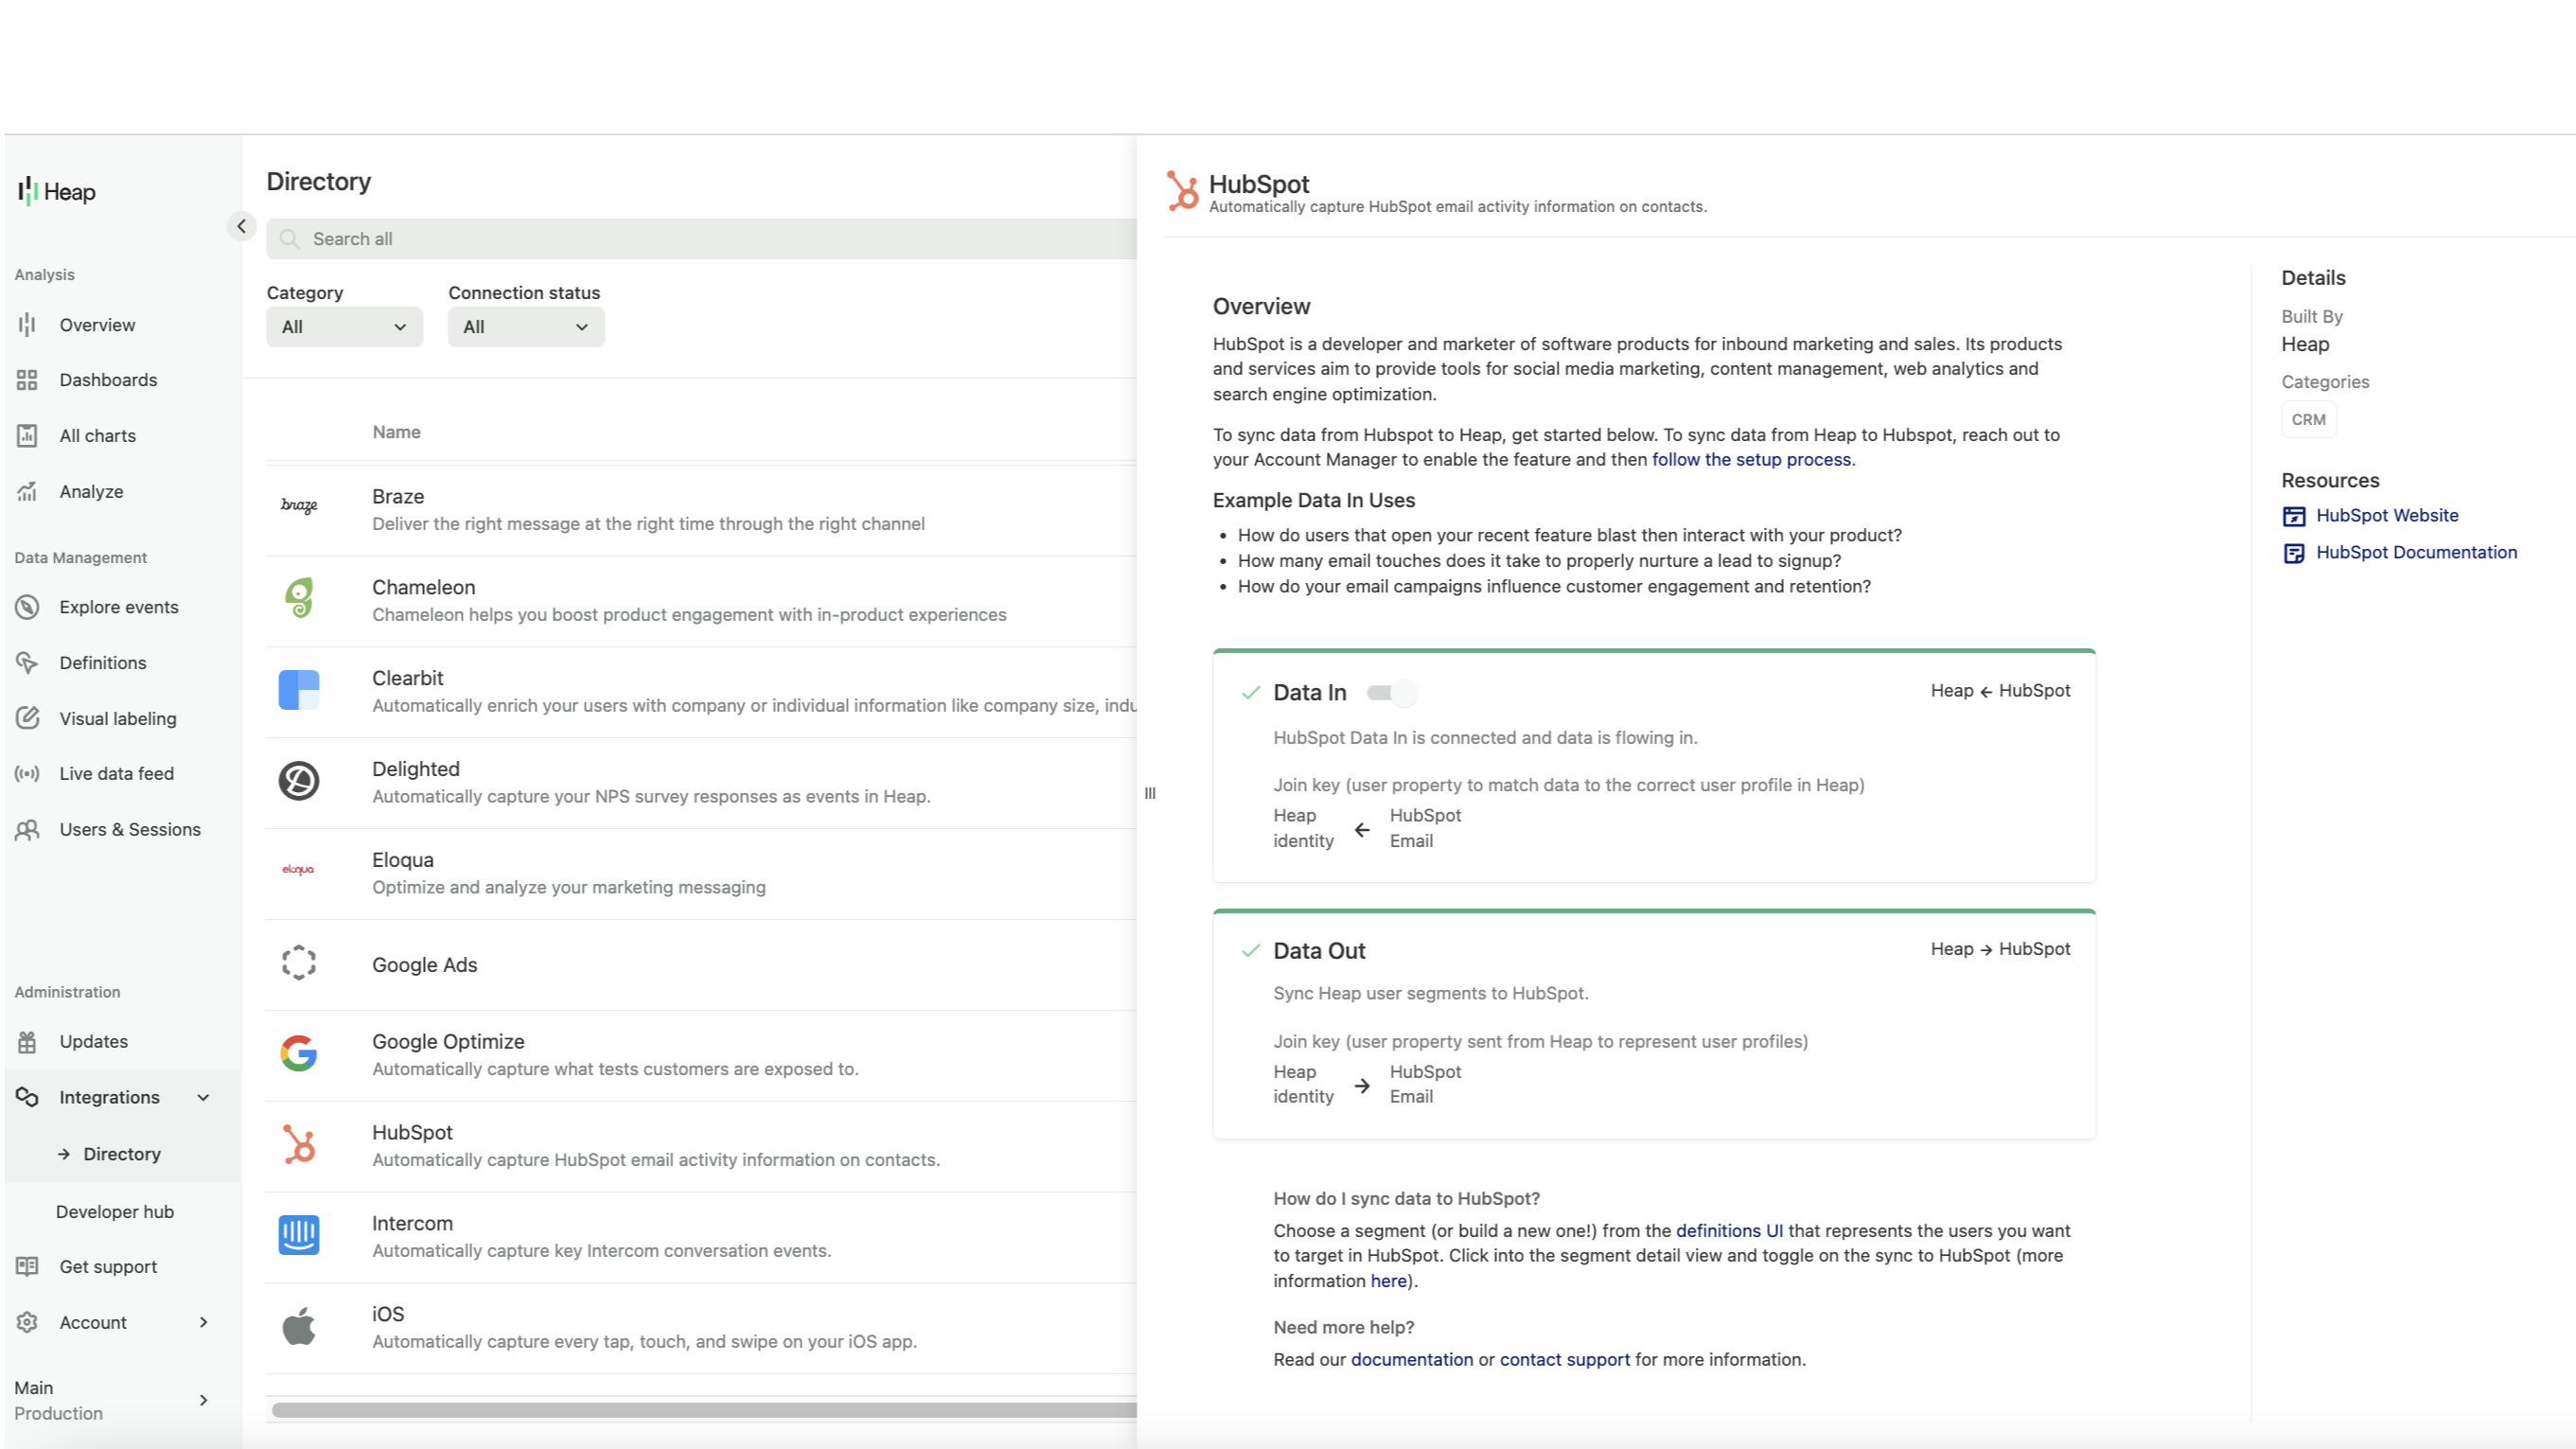Click the HubSpot sprocket logo in the header
2576x1449 pixels.
(1184, 191)
